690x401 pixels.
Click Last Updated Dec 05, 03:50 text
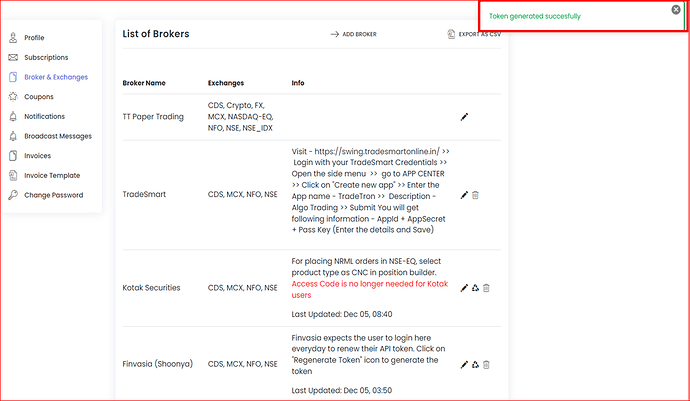[341, 390]
